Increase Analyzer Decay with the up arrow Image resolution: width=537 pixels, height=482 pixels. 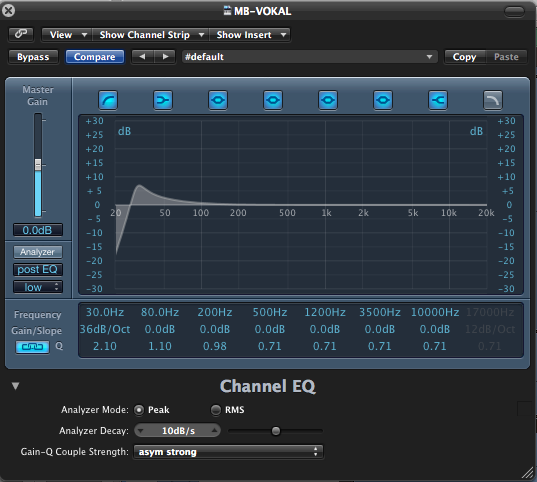click(x=214, y=431)
